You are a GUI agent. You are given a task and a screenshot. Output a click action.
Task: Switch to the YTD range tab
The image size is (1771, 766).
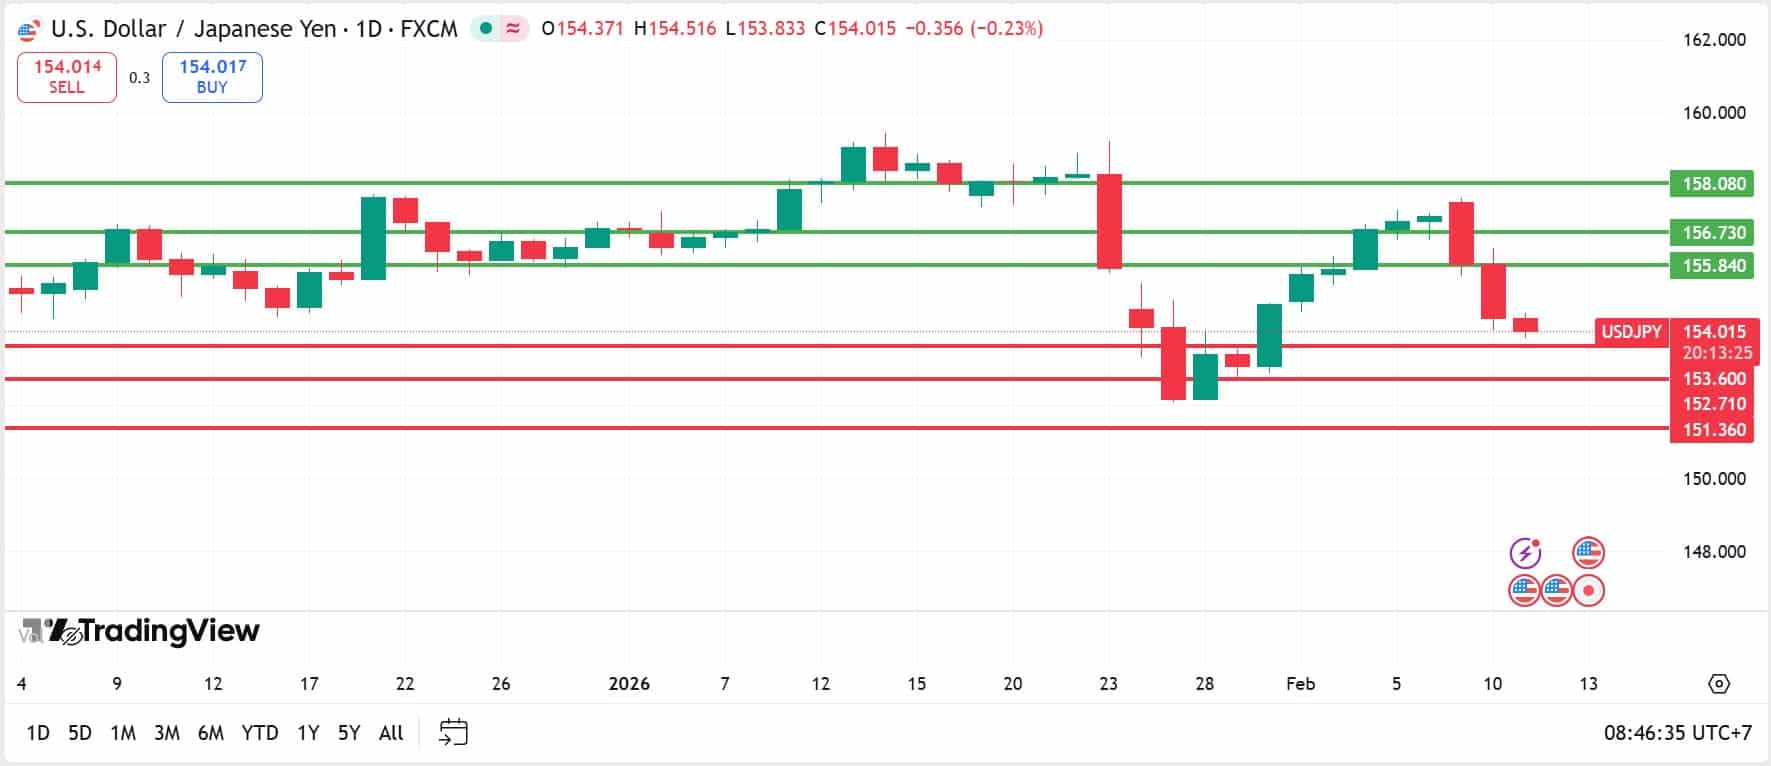[261, 732]
